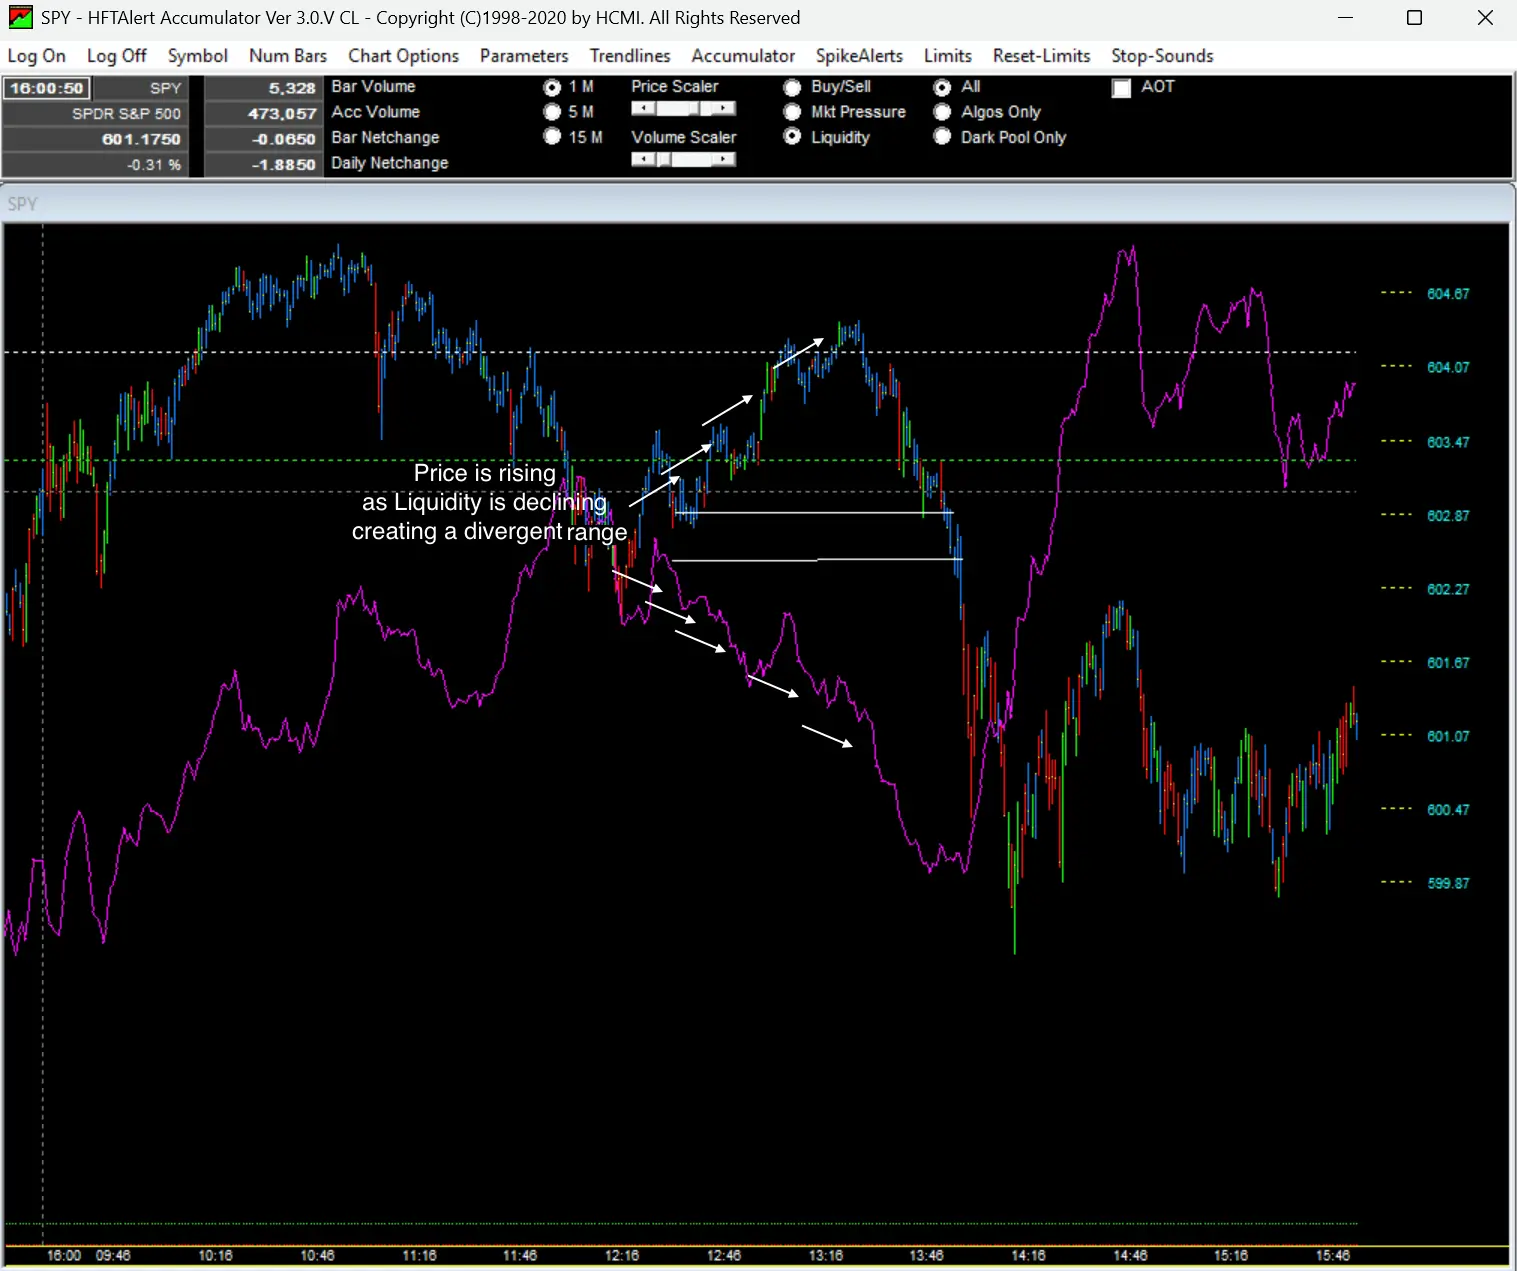This screenshot has width=1517, height=1271.
Task: Click the Price Scaler right arrow
Action: click(725, 108)
